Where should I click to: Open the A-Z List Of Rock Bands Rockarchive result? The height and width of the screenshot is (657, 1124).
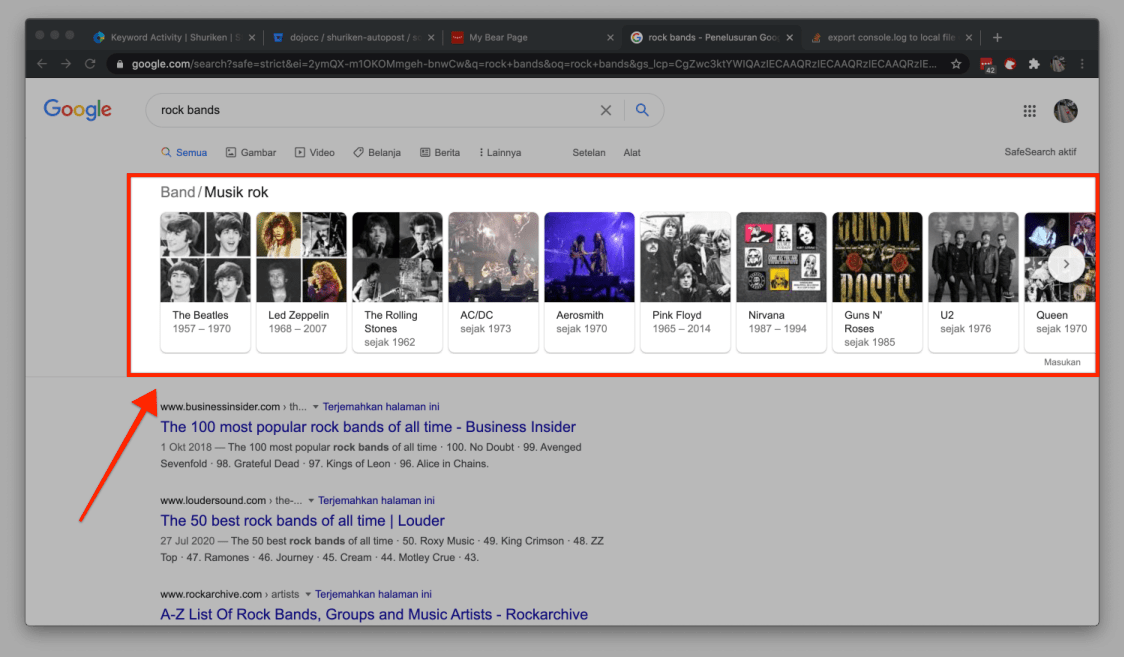click(x=374, y=615)
